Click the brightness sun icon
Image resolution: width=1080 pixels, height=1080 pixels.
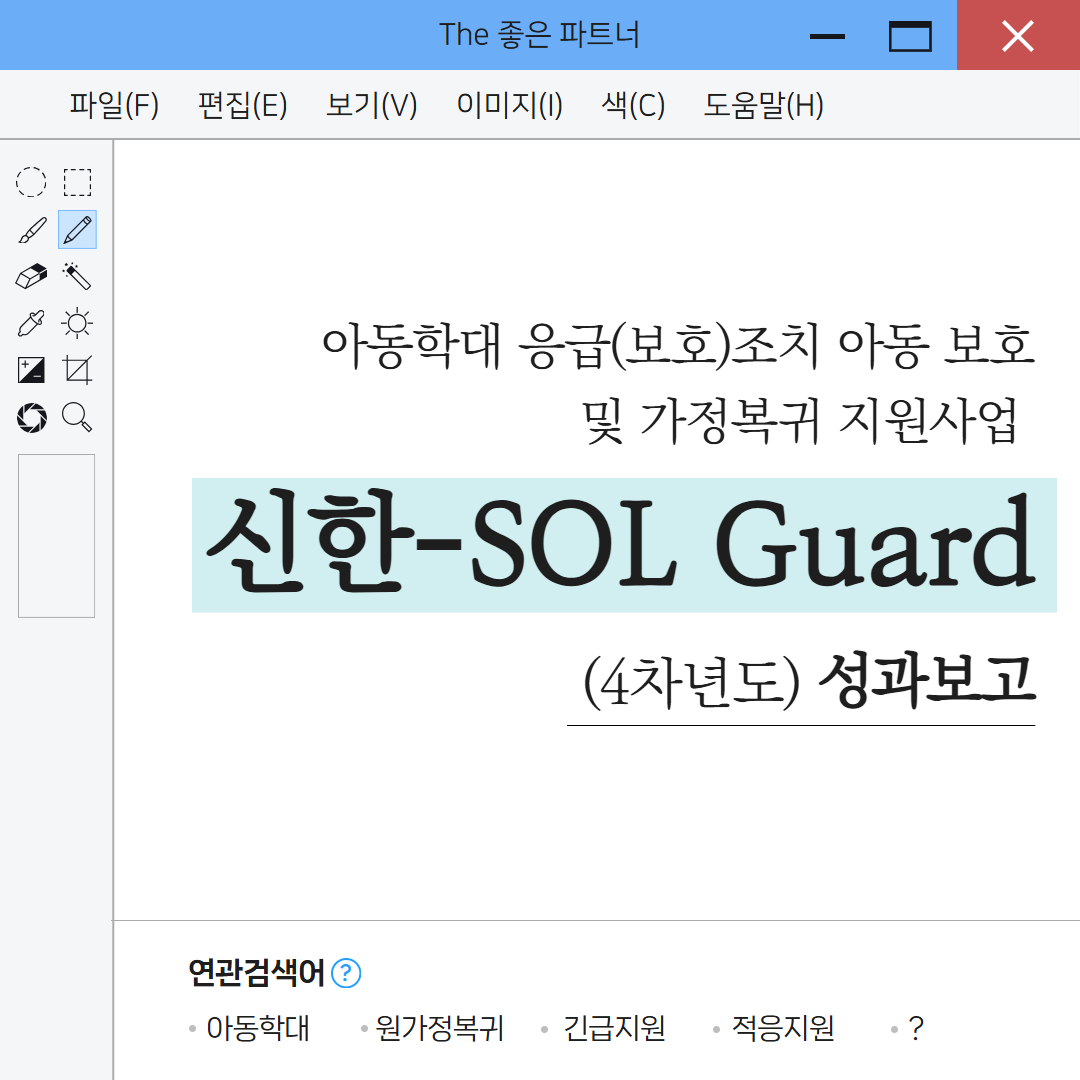tap(76, 323)
